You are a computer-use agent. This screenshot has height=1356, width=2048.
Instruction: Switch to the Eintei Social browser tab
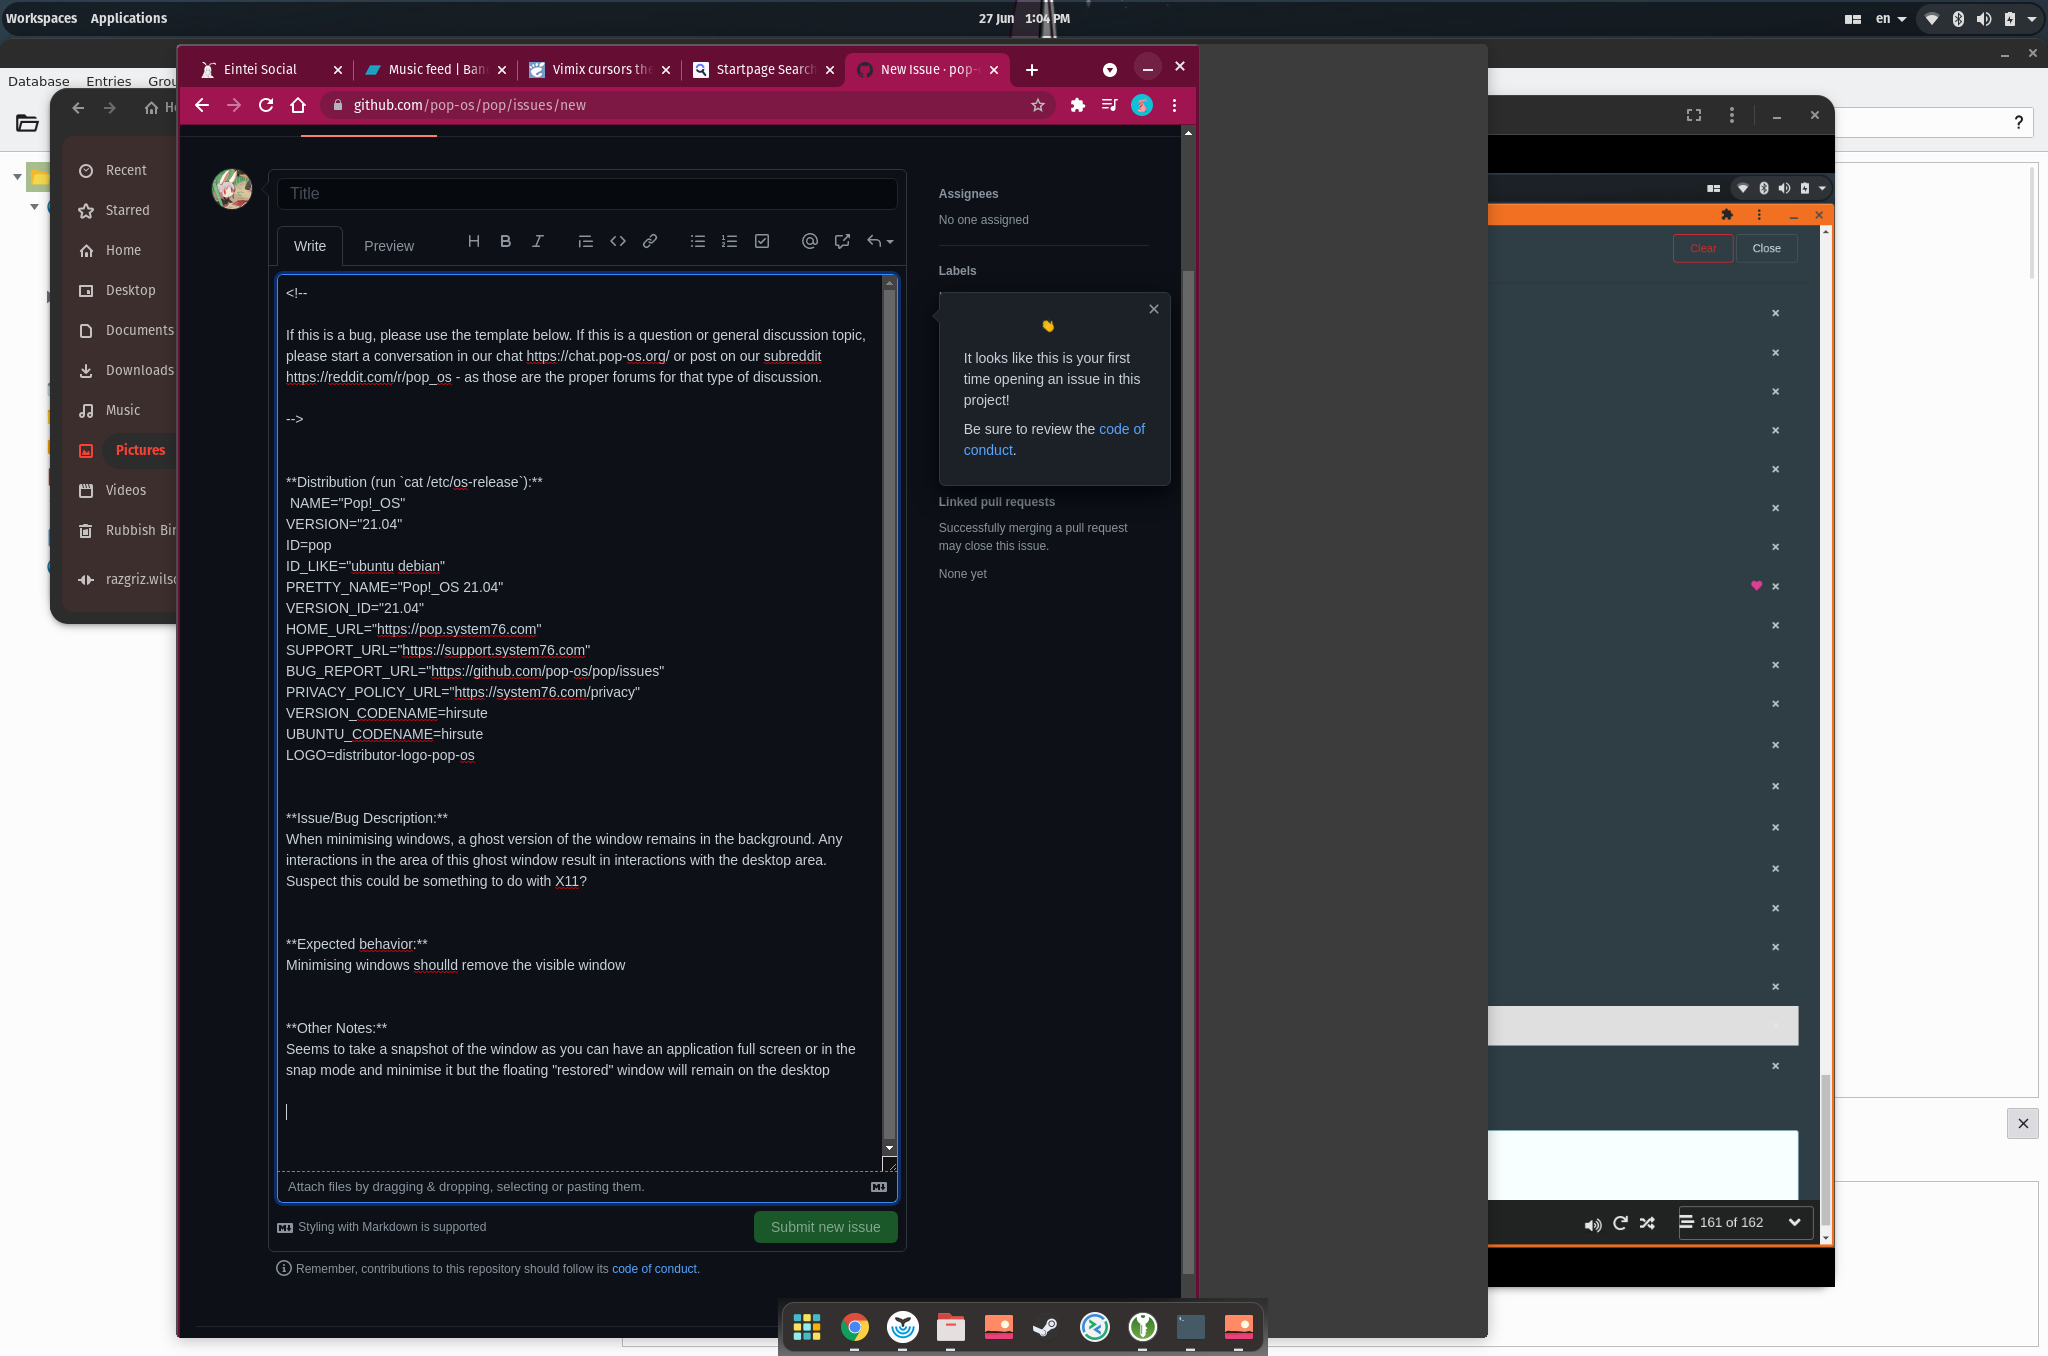pos(270,69)
